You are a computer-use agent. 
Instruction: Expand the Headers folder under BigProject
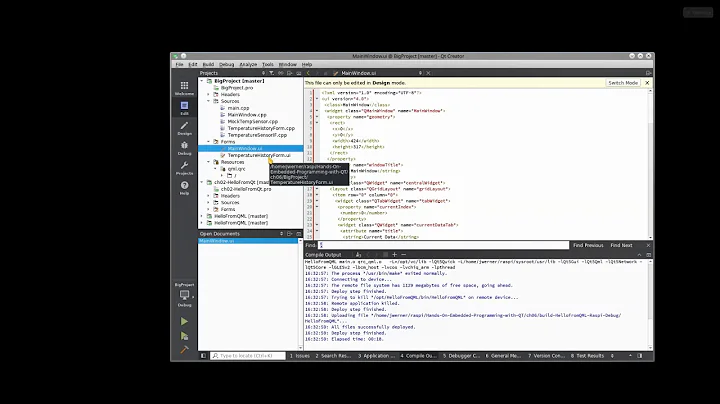209,94
